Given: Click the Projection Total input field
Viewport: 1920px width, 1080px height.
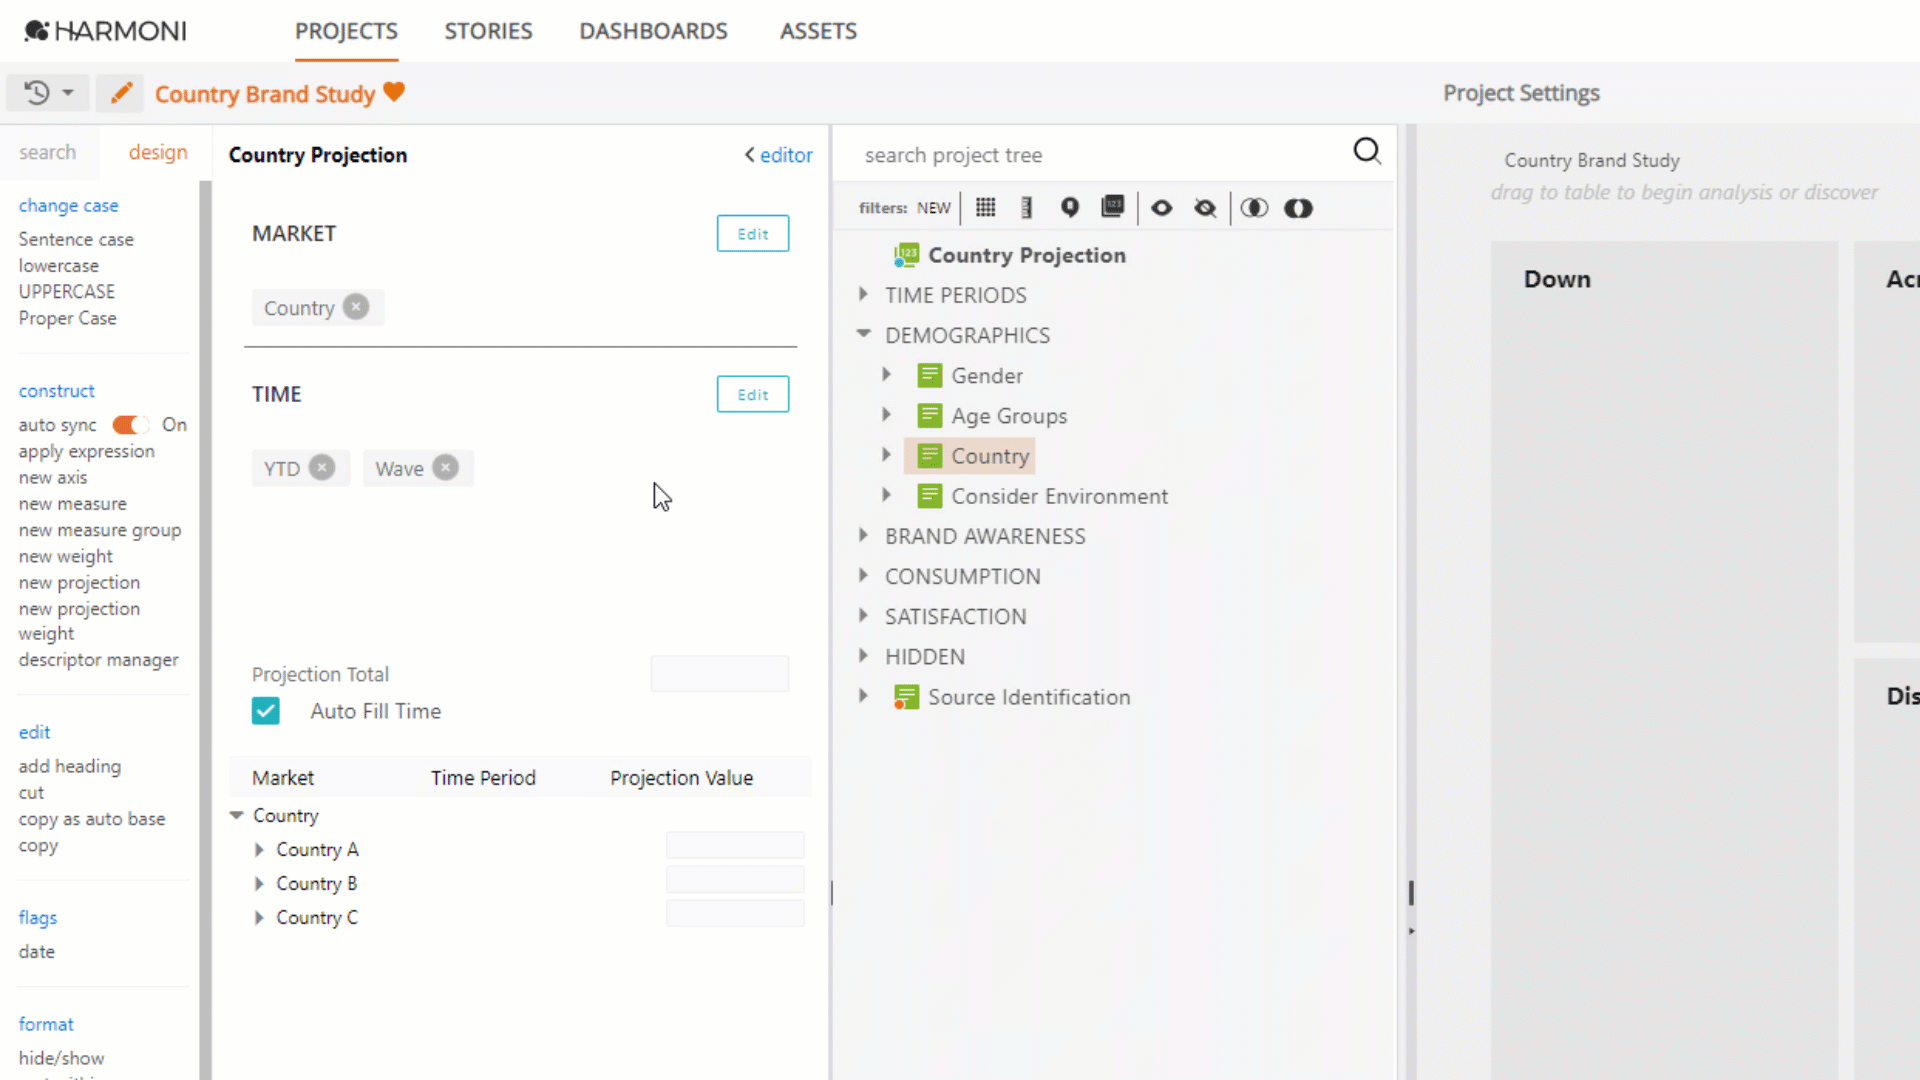Looking at the screenshot, I should point(719,674).
